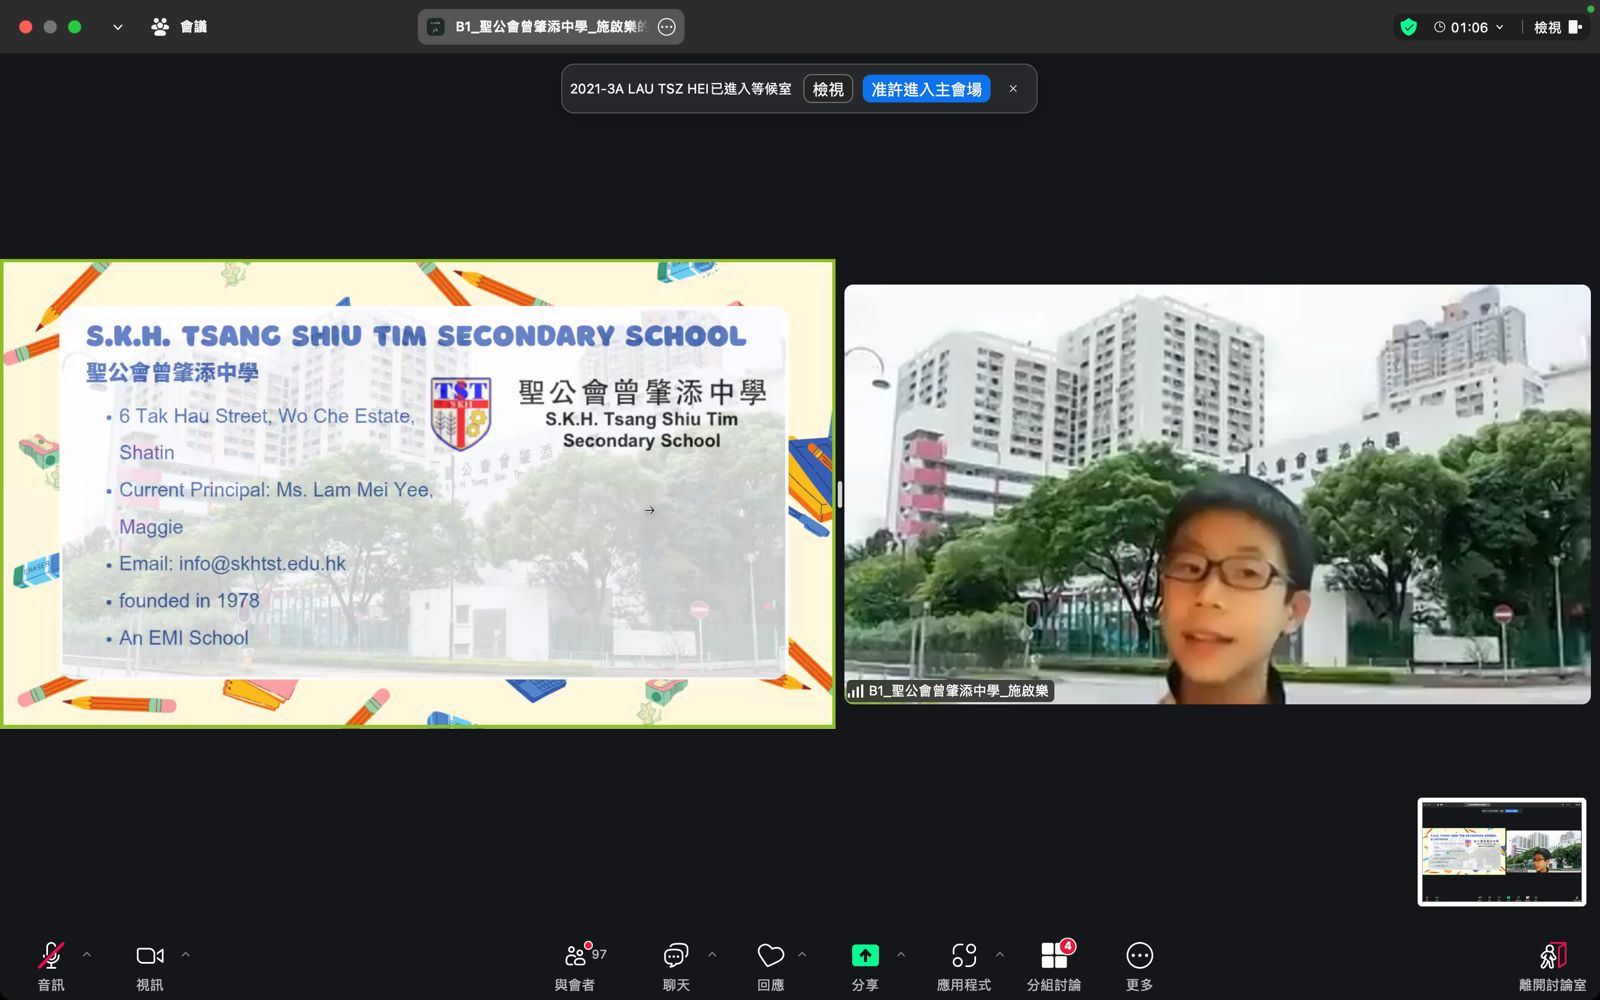Start video with camera icon
This screenshot has height=1000, width=1600.
tap(150, 956)
